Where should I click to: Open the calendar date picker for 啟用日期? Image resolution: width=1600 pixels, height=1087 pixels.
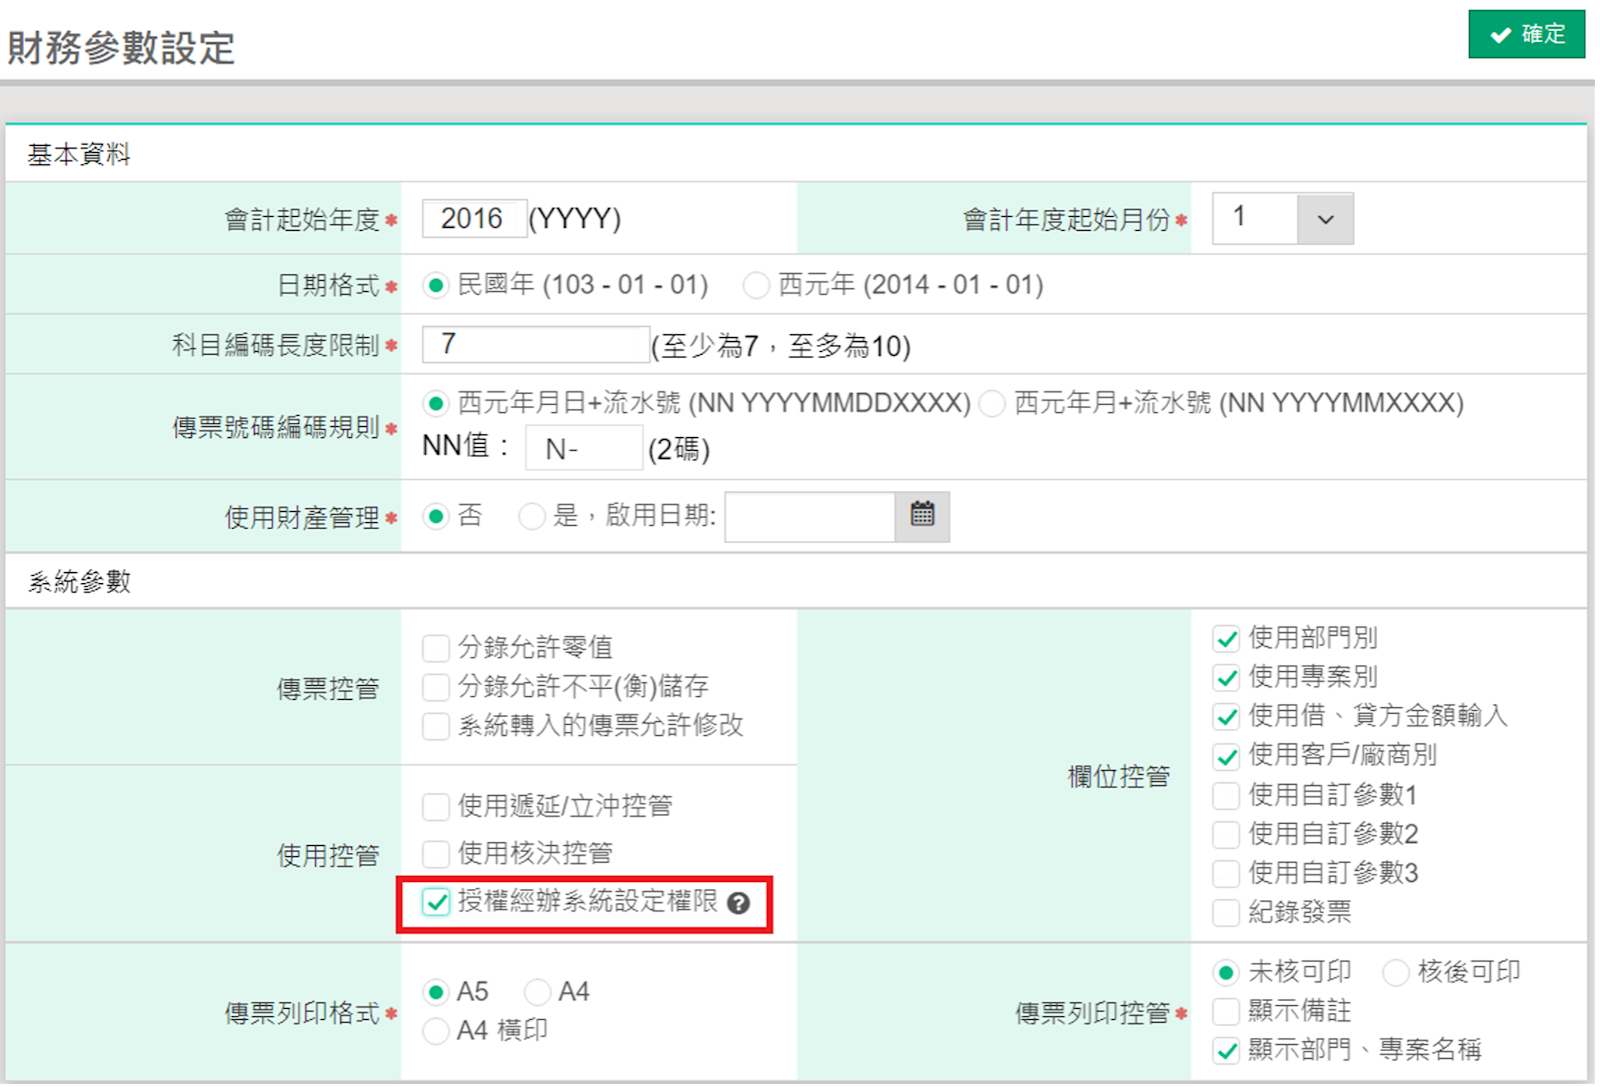click(921, 516)
